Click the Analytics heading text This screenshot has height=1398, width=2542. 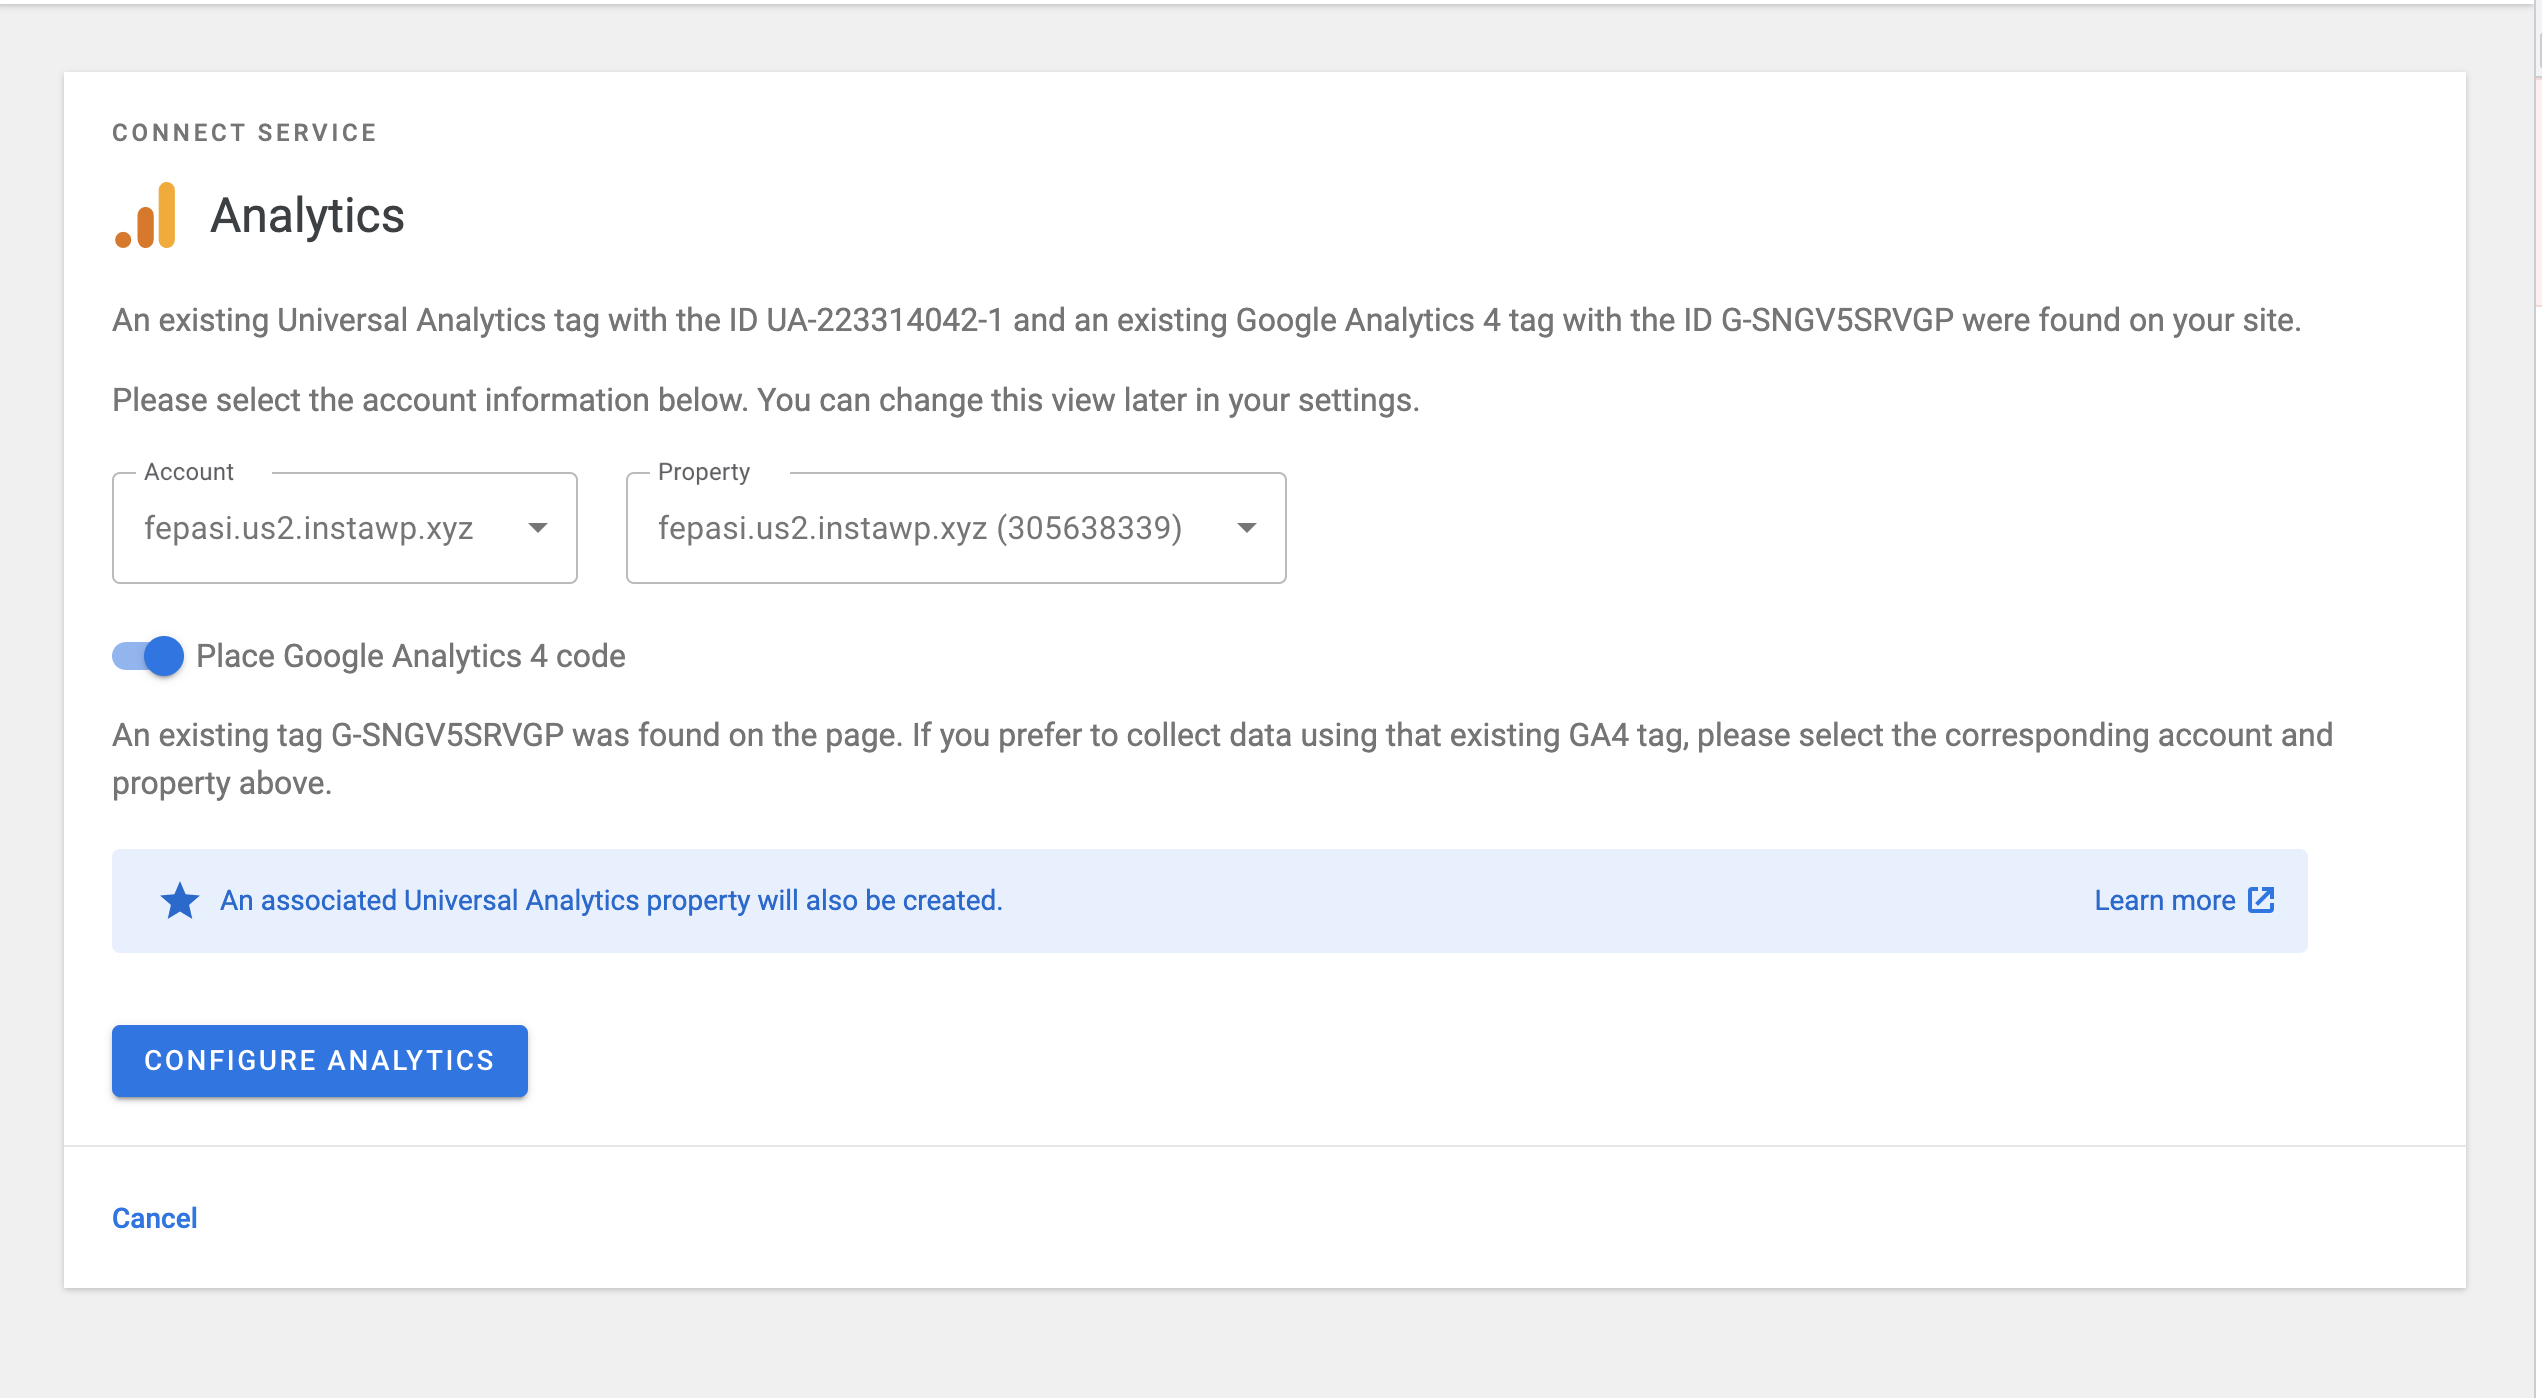click(x=307, y=216)
